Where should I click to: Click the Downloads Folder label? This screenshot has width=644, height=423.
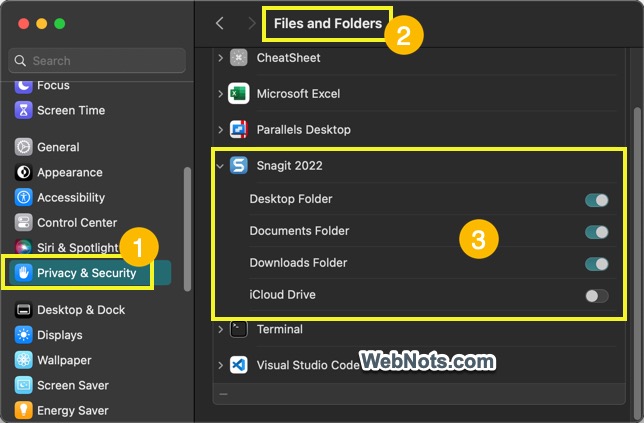[x=298, y=262]
